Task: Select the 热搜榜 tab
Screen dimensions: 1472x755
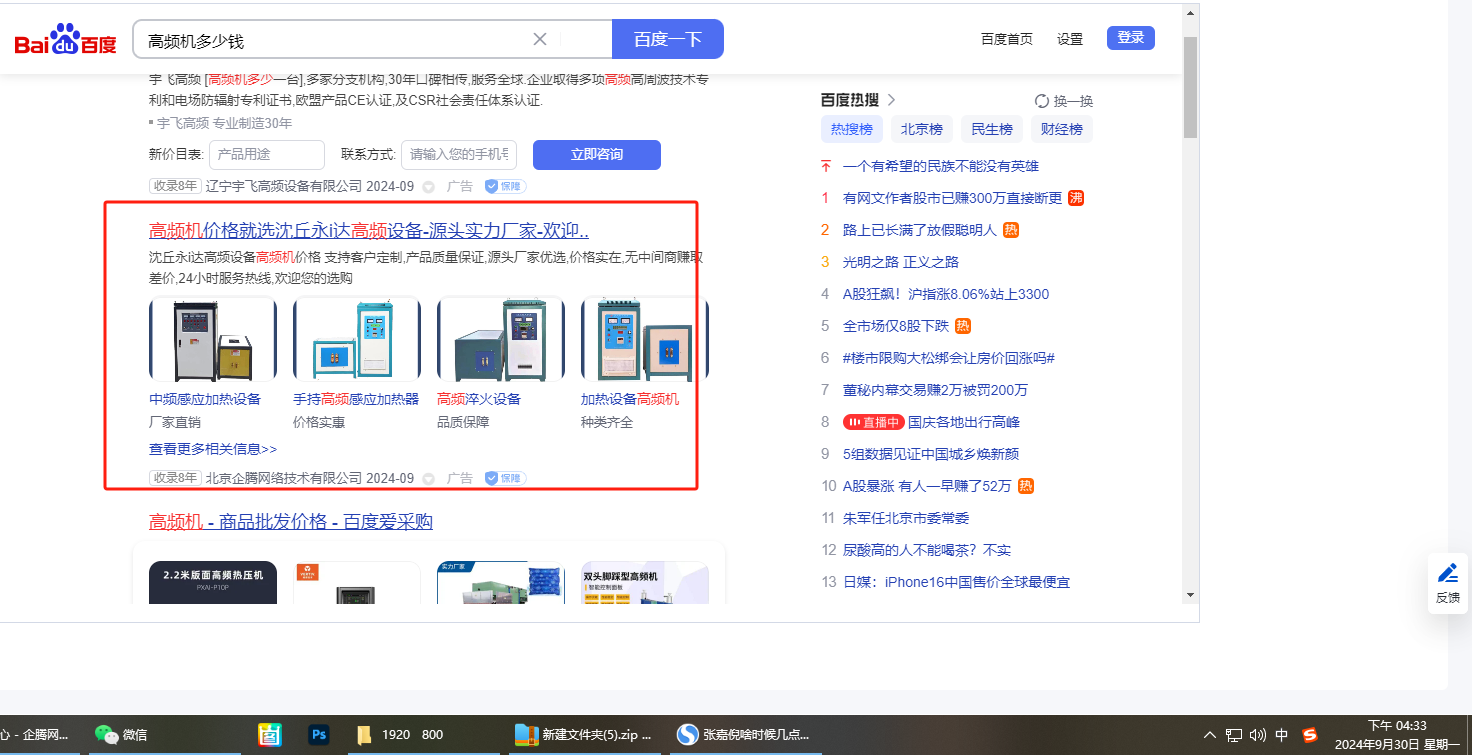Action: [x=852, y=129]
